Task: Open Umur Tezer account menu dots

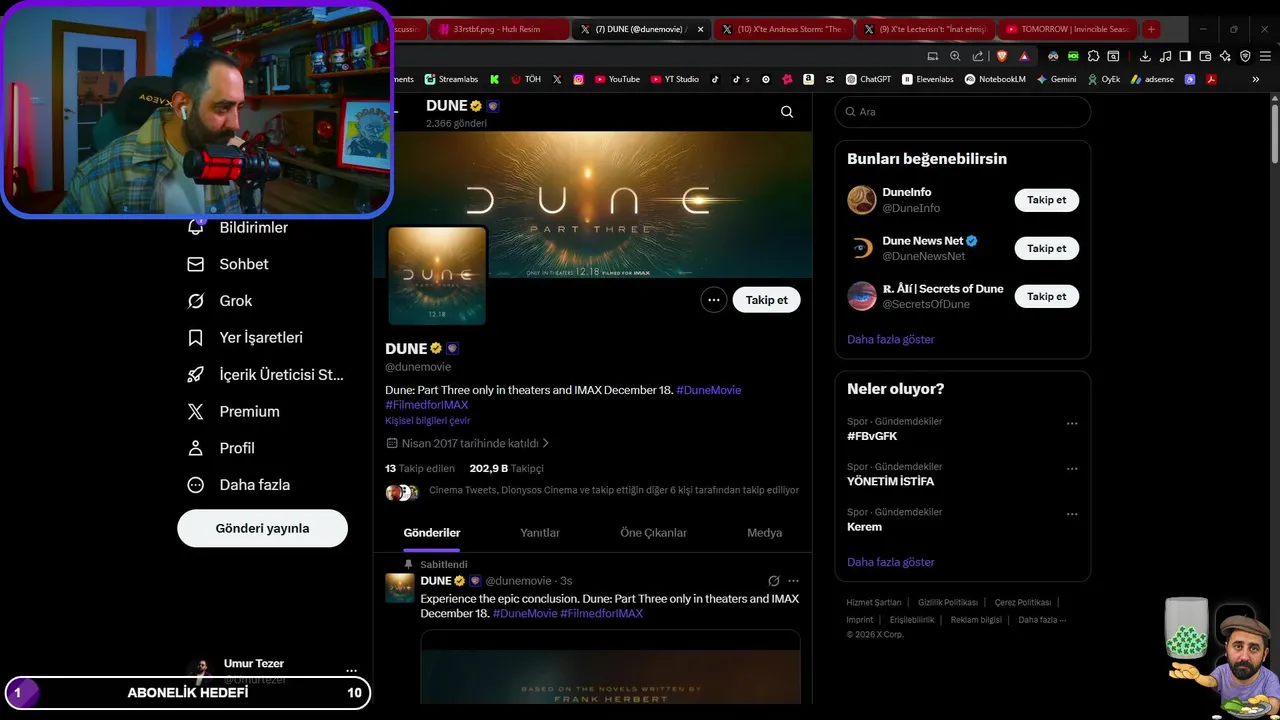Action: coord(351,671)
